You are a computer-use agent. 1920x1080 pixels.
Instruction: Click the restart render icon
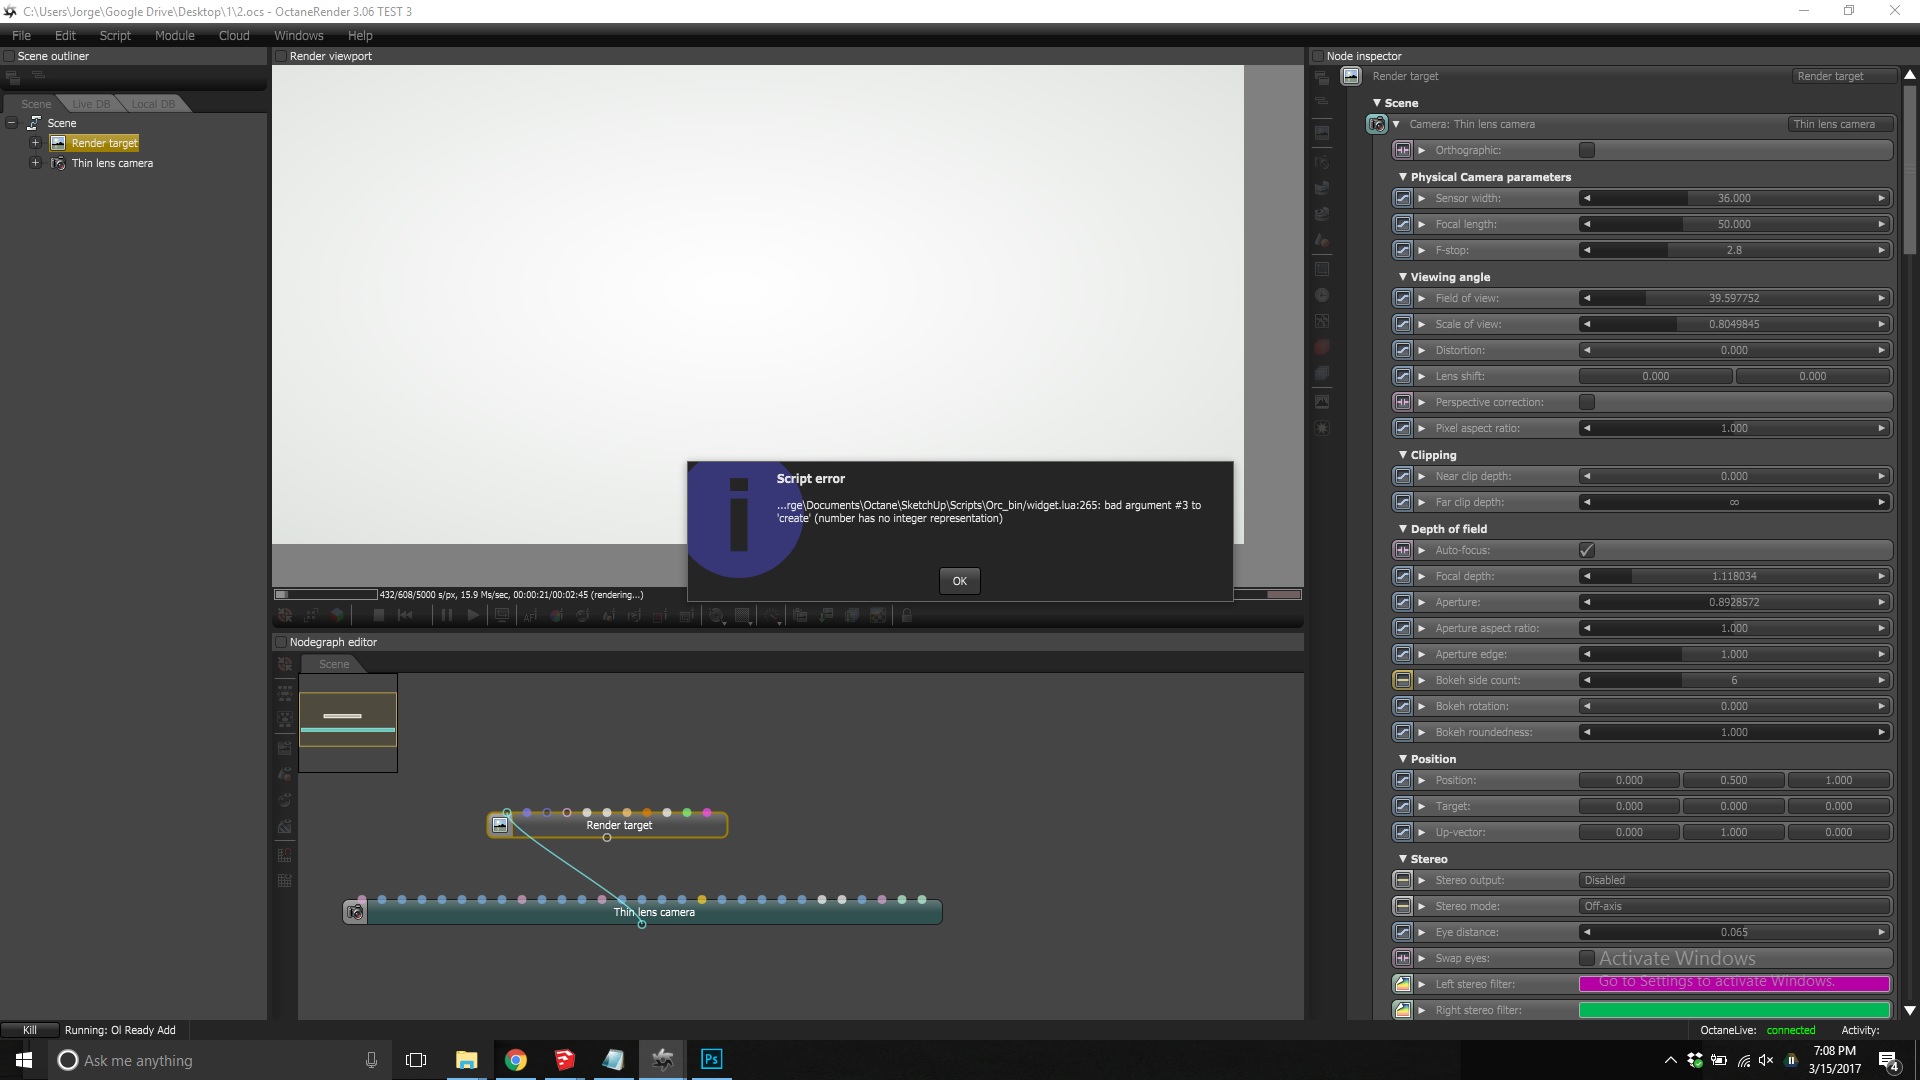click(405, 616)
